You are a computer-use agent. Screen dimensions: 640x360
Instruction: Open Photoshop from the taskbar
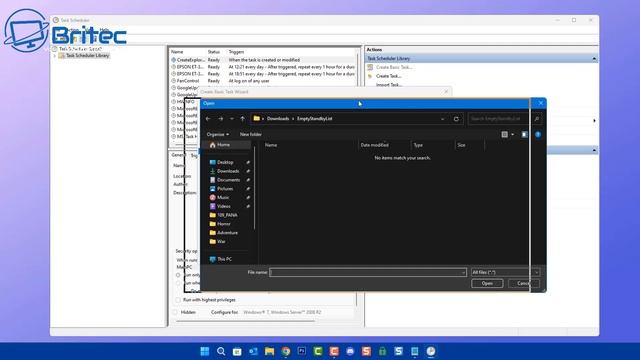302,351
